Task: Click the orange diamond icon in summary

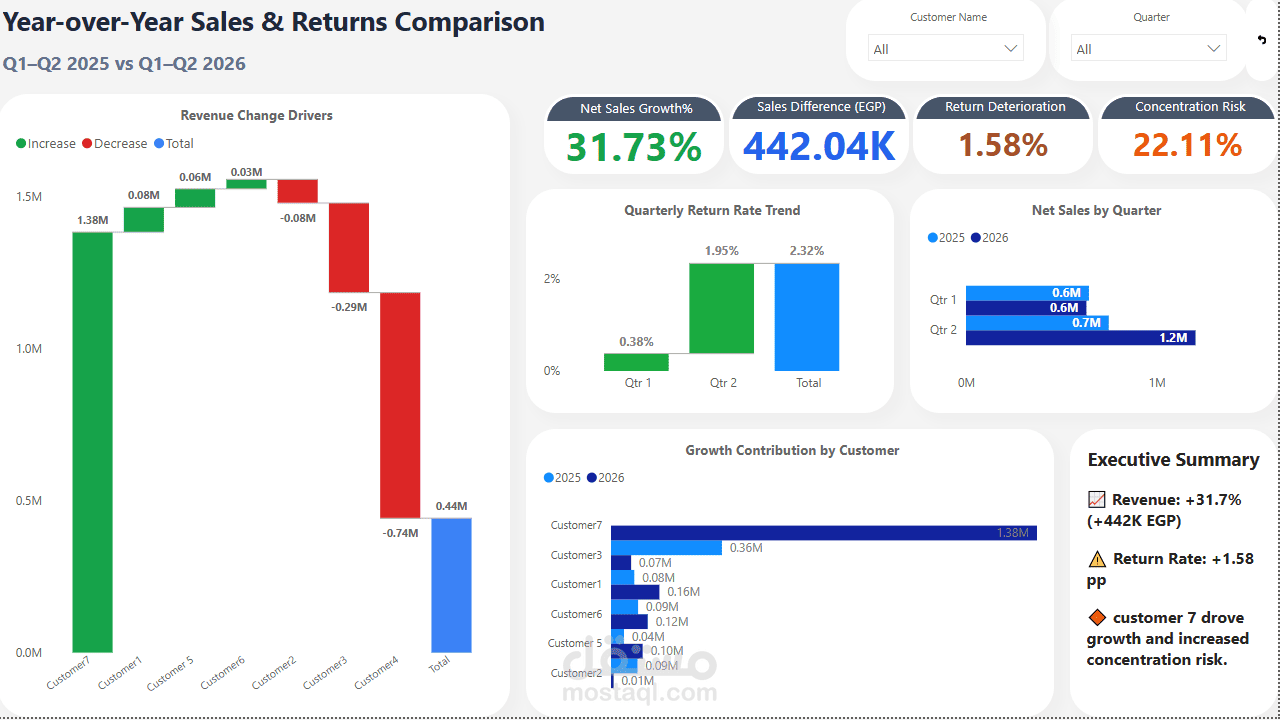Action: click(1097, 618)
